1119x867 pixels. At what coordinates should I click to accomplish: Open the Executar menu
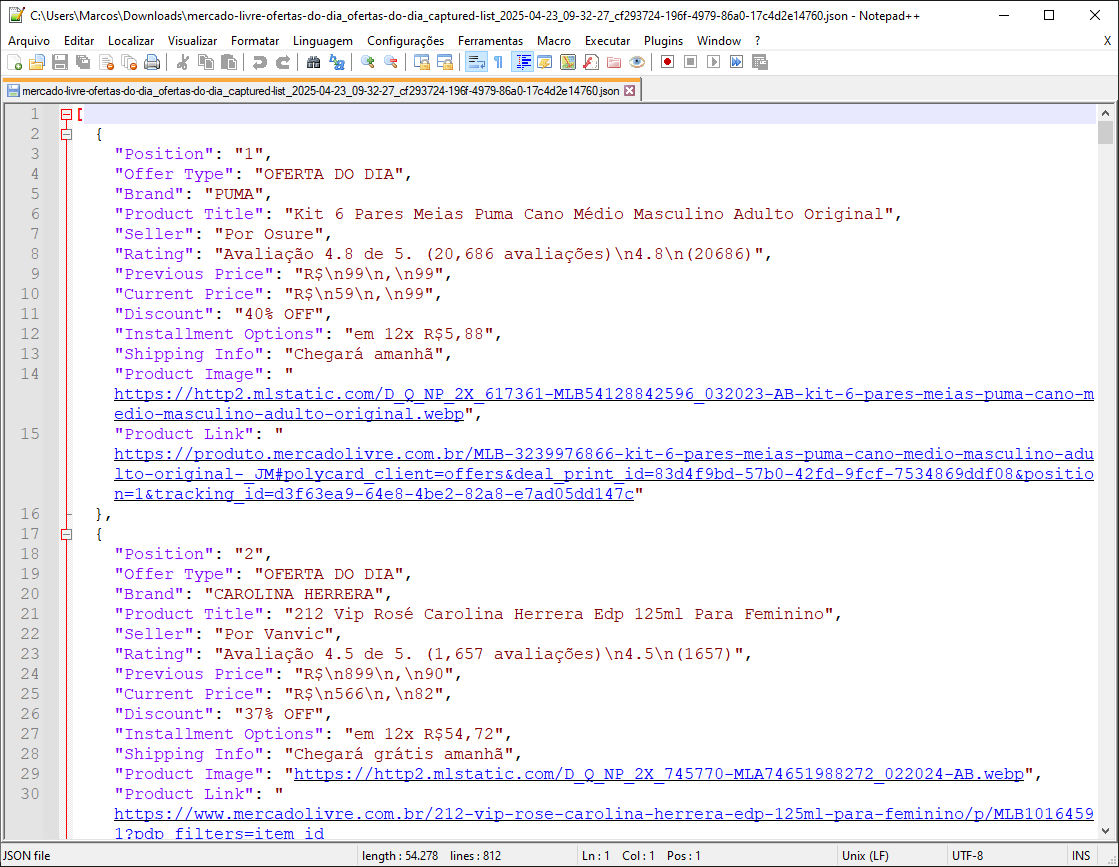coord(607,41)
